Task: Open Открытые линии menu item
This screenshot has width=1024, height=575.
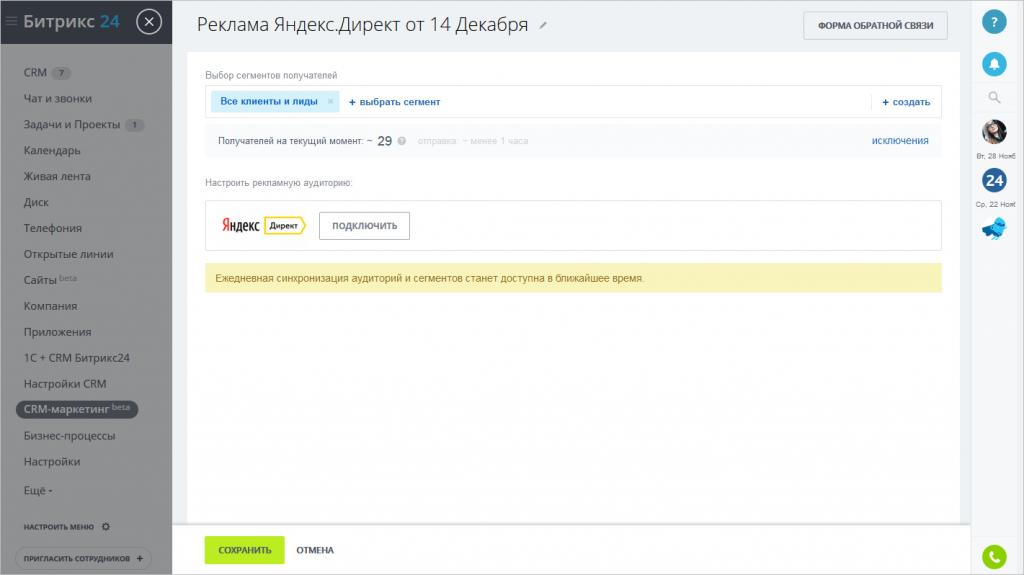Action: tap(69, 254)
